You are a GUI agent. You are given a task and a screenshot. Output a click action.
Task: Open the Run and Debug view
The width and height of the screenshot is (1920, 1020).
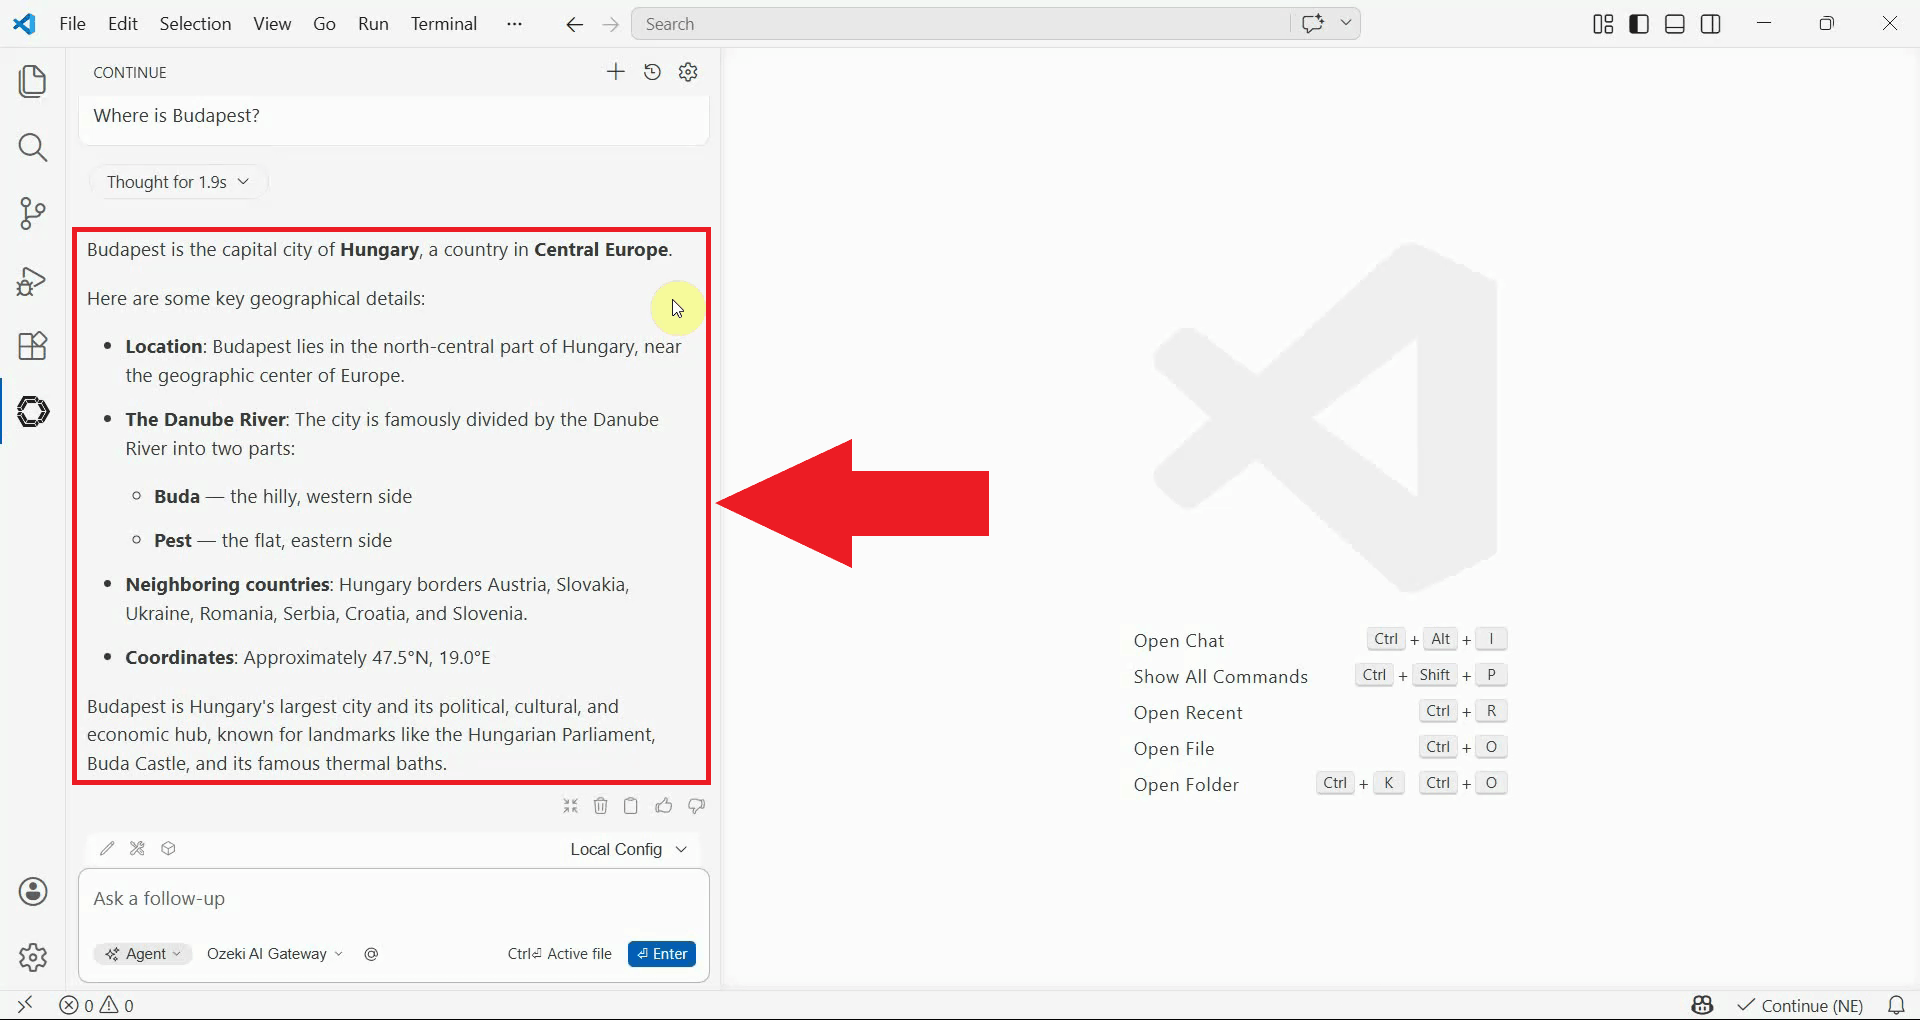33,281
